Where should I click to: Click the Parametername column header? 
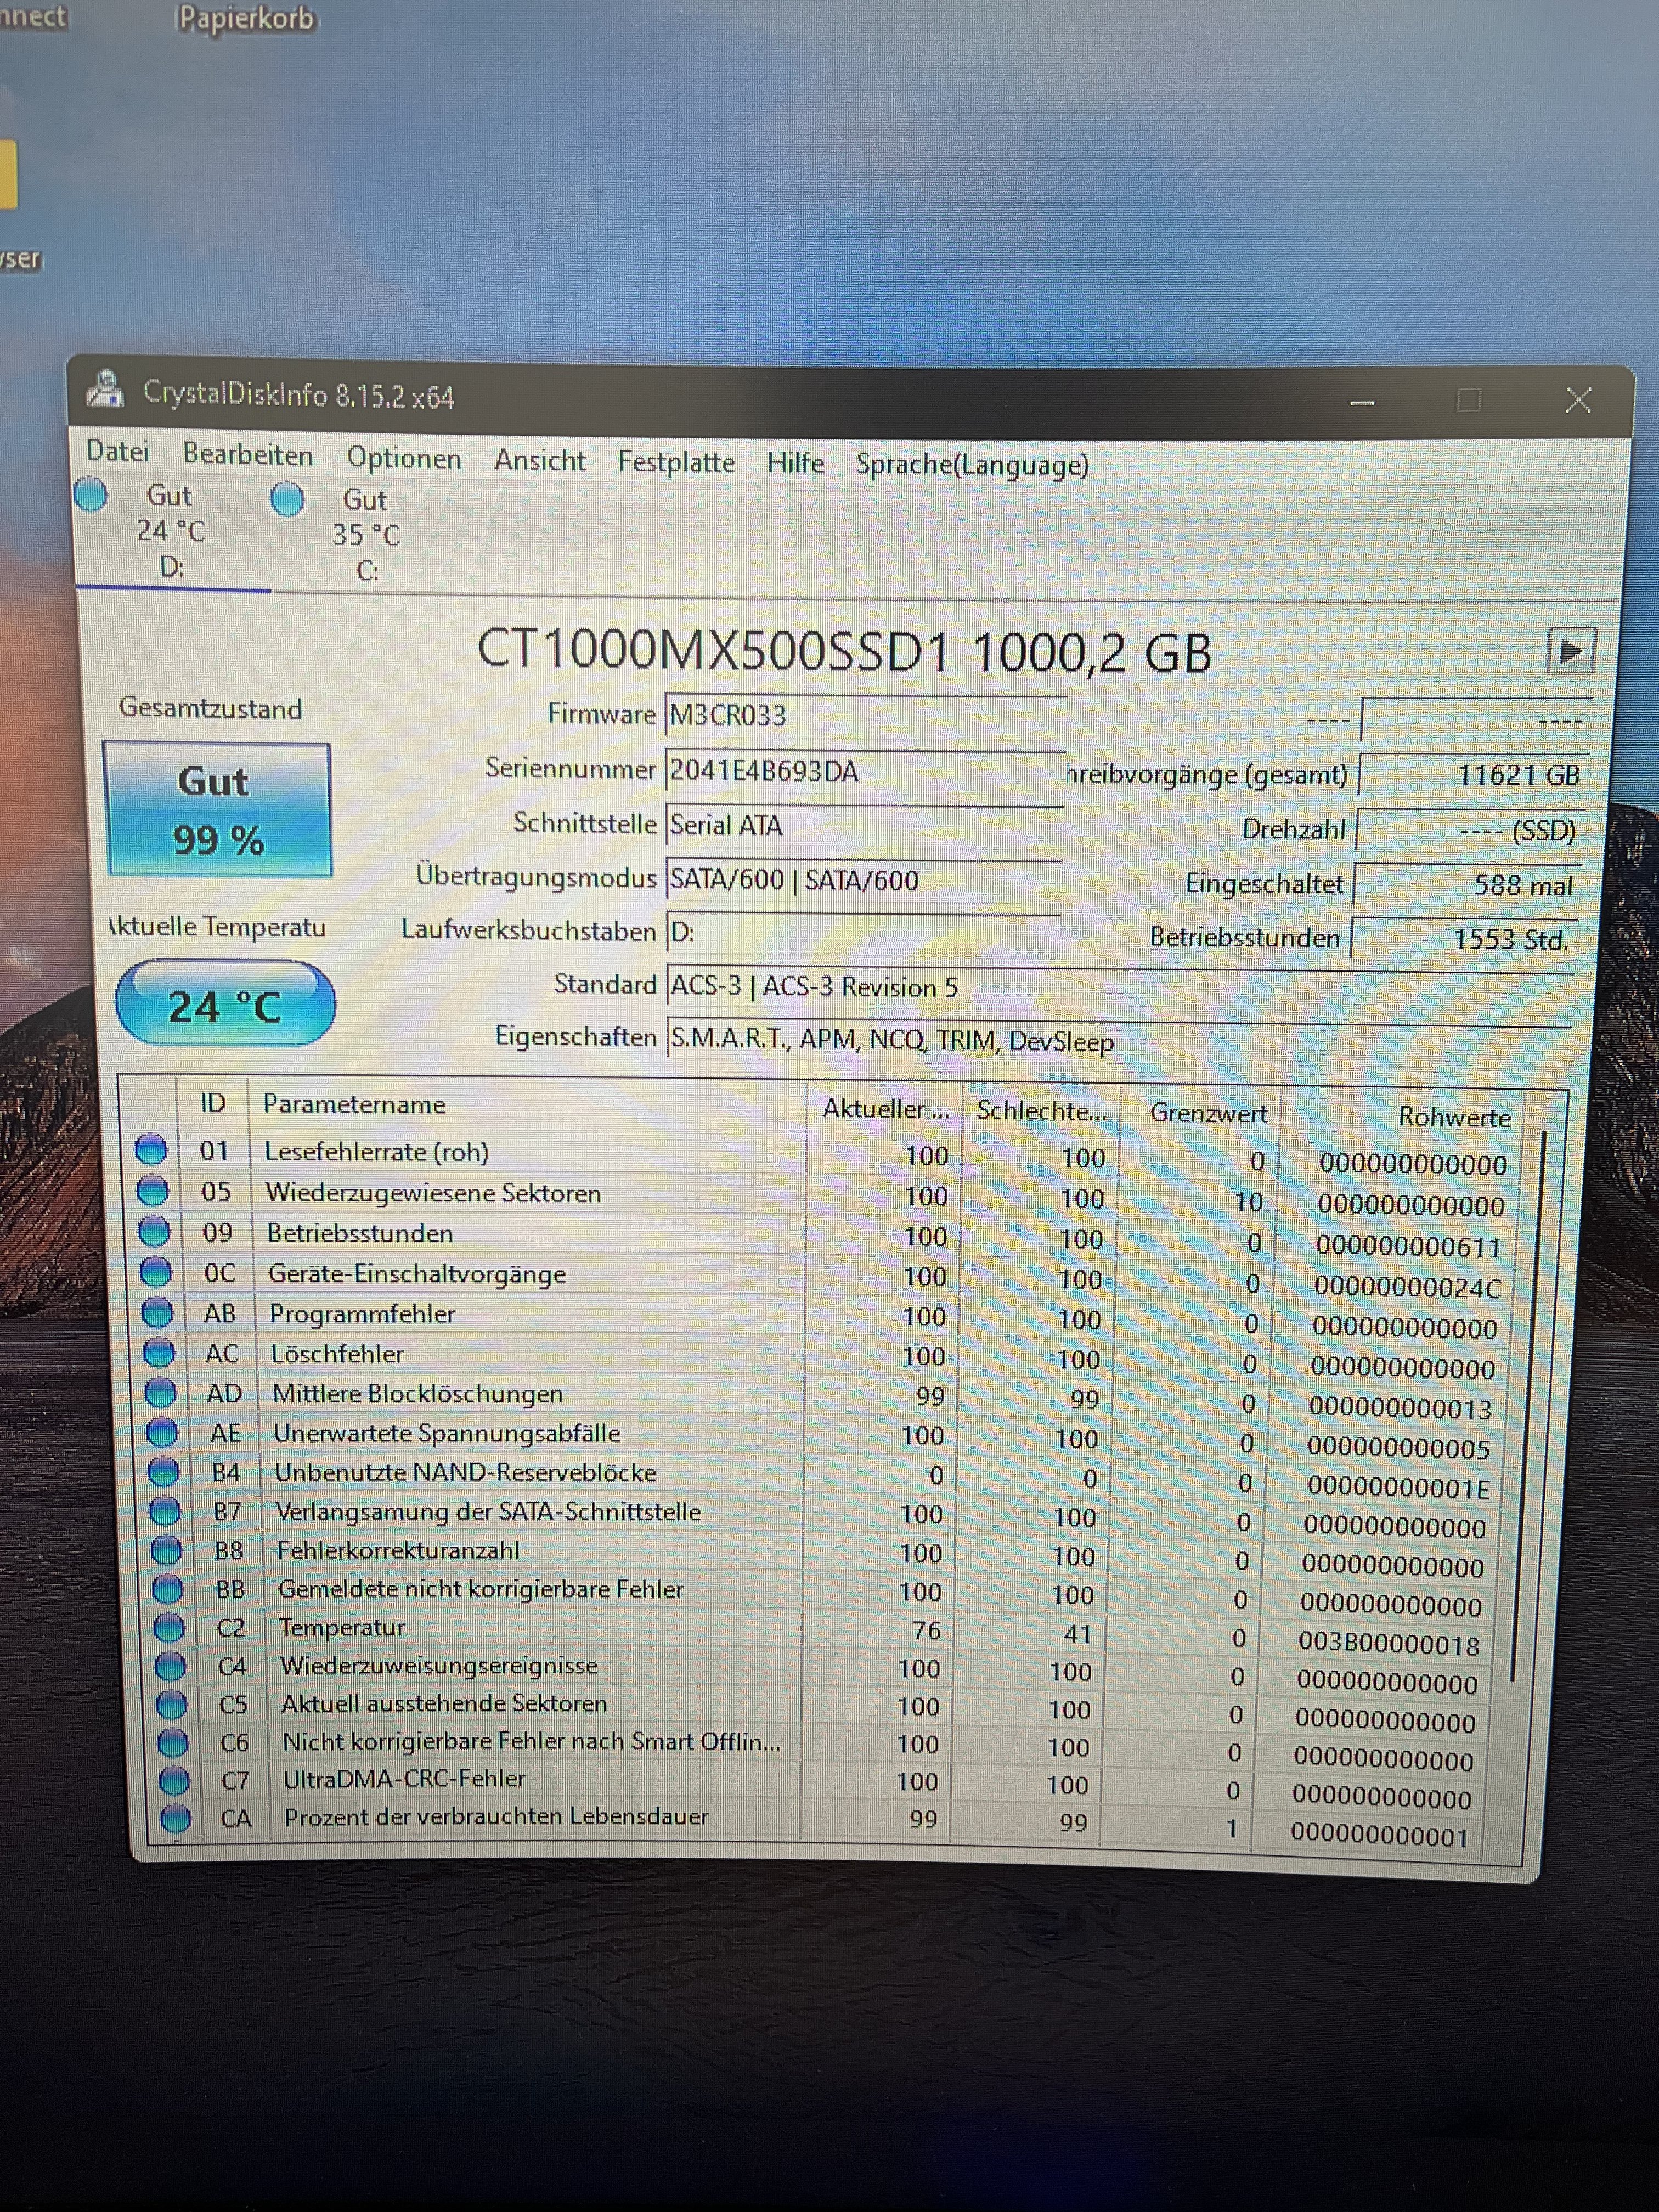click(354, 1104)
